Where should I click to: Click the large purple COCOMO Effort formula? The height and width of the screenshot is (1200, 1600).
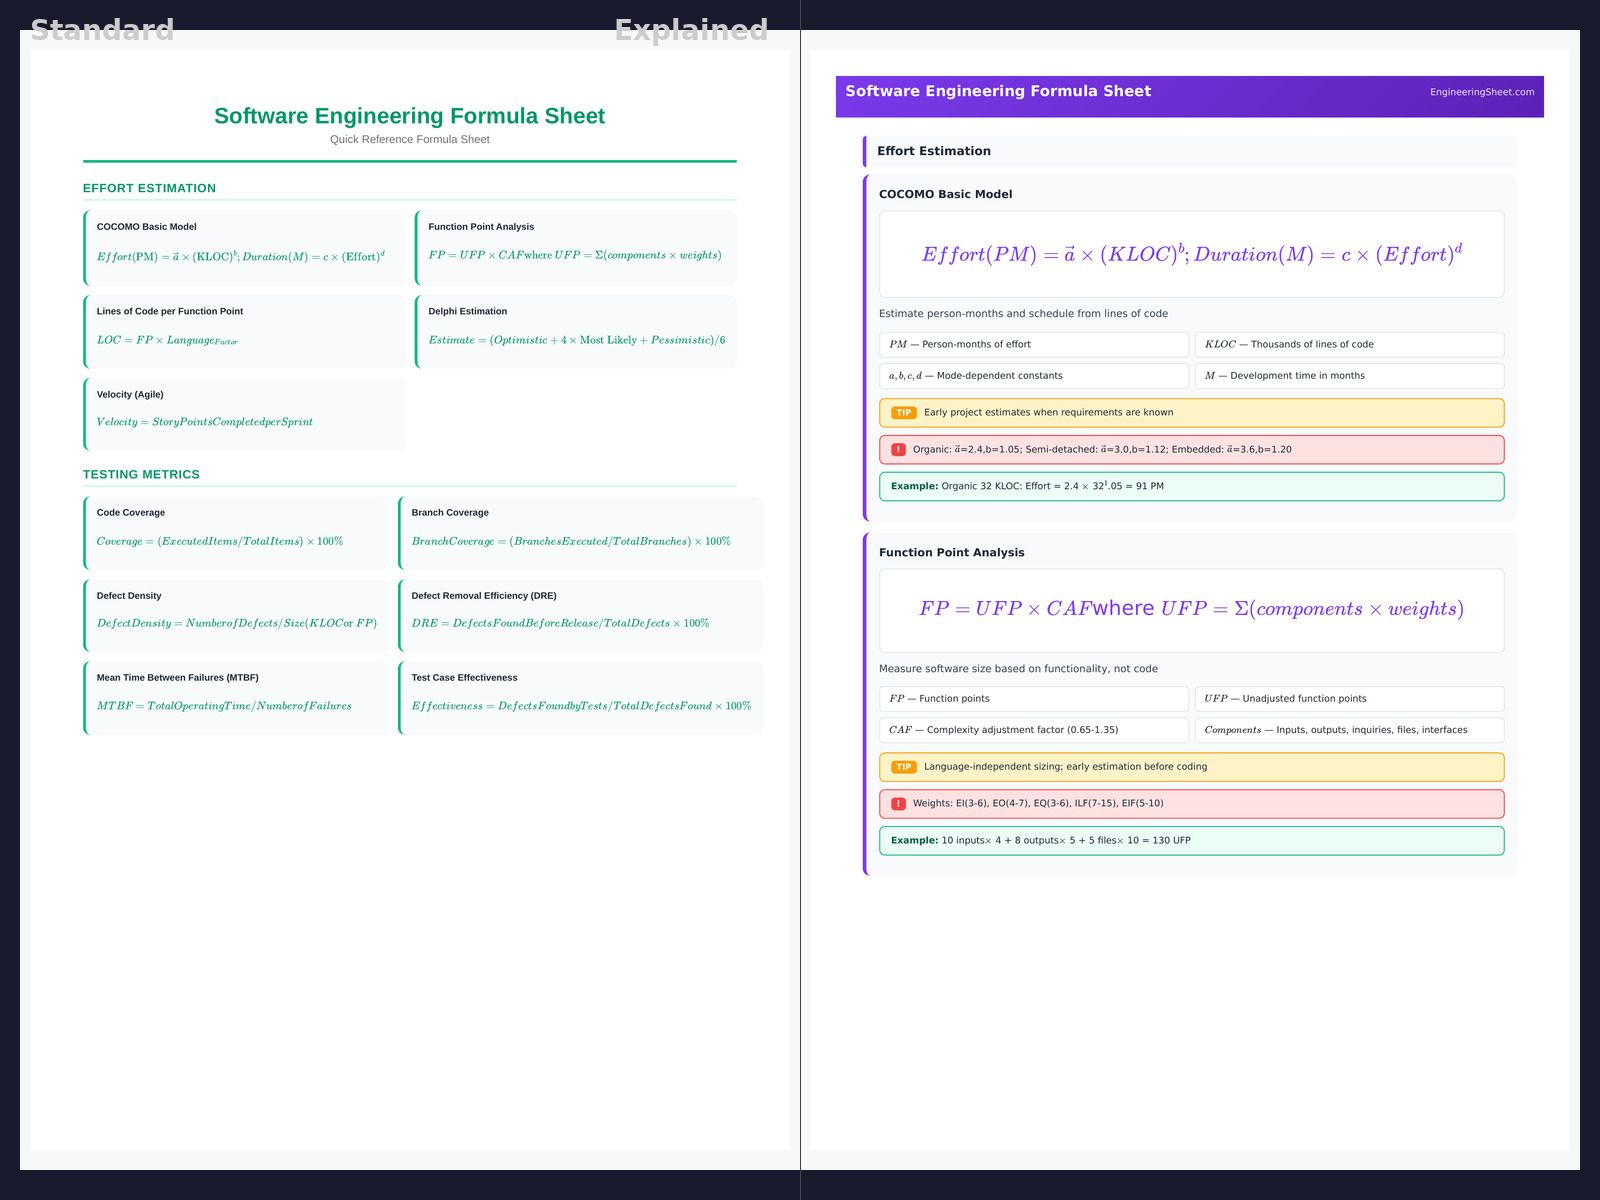pyautogui.click(x=1190, y=254)
